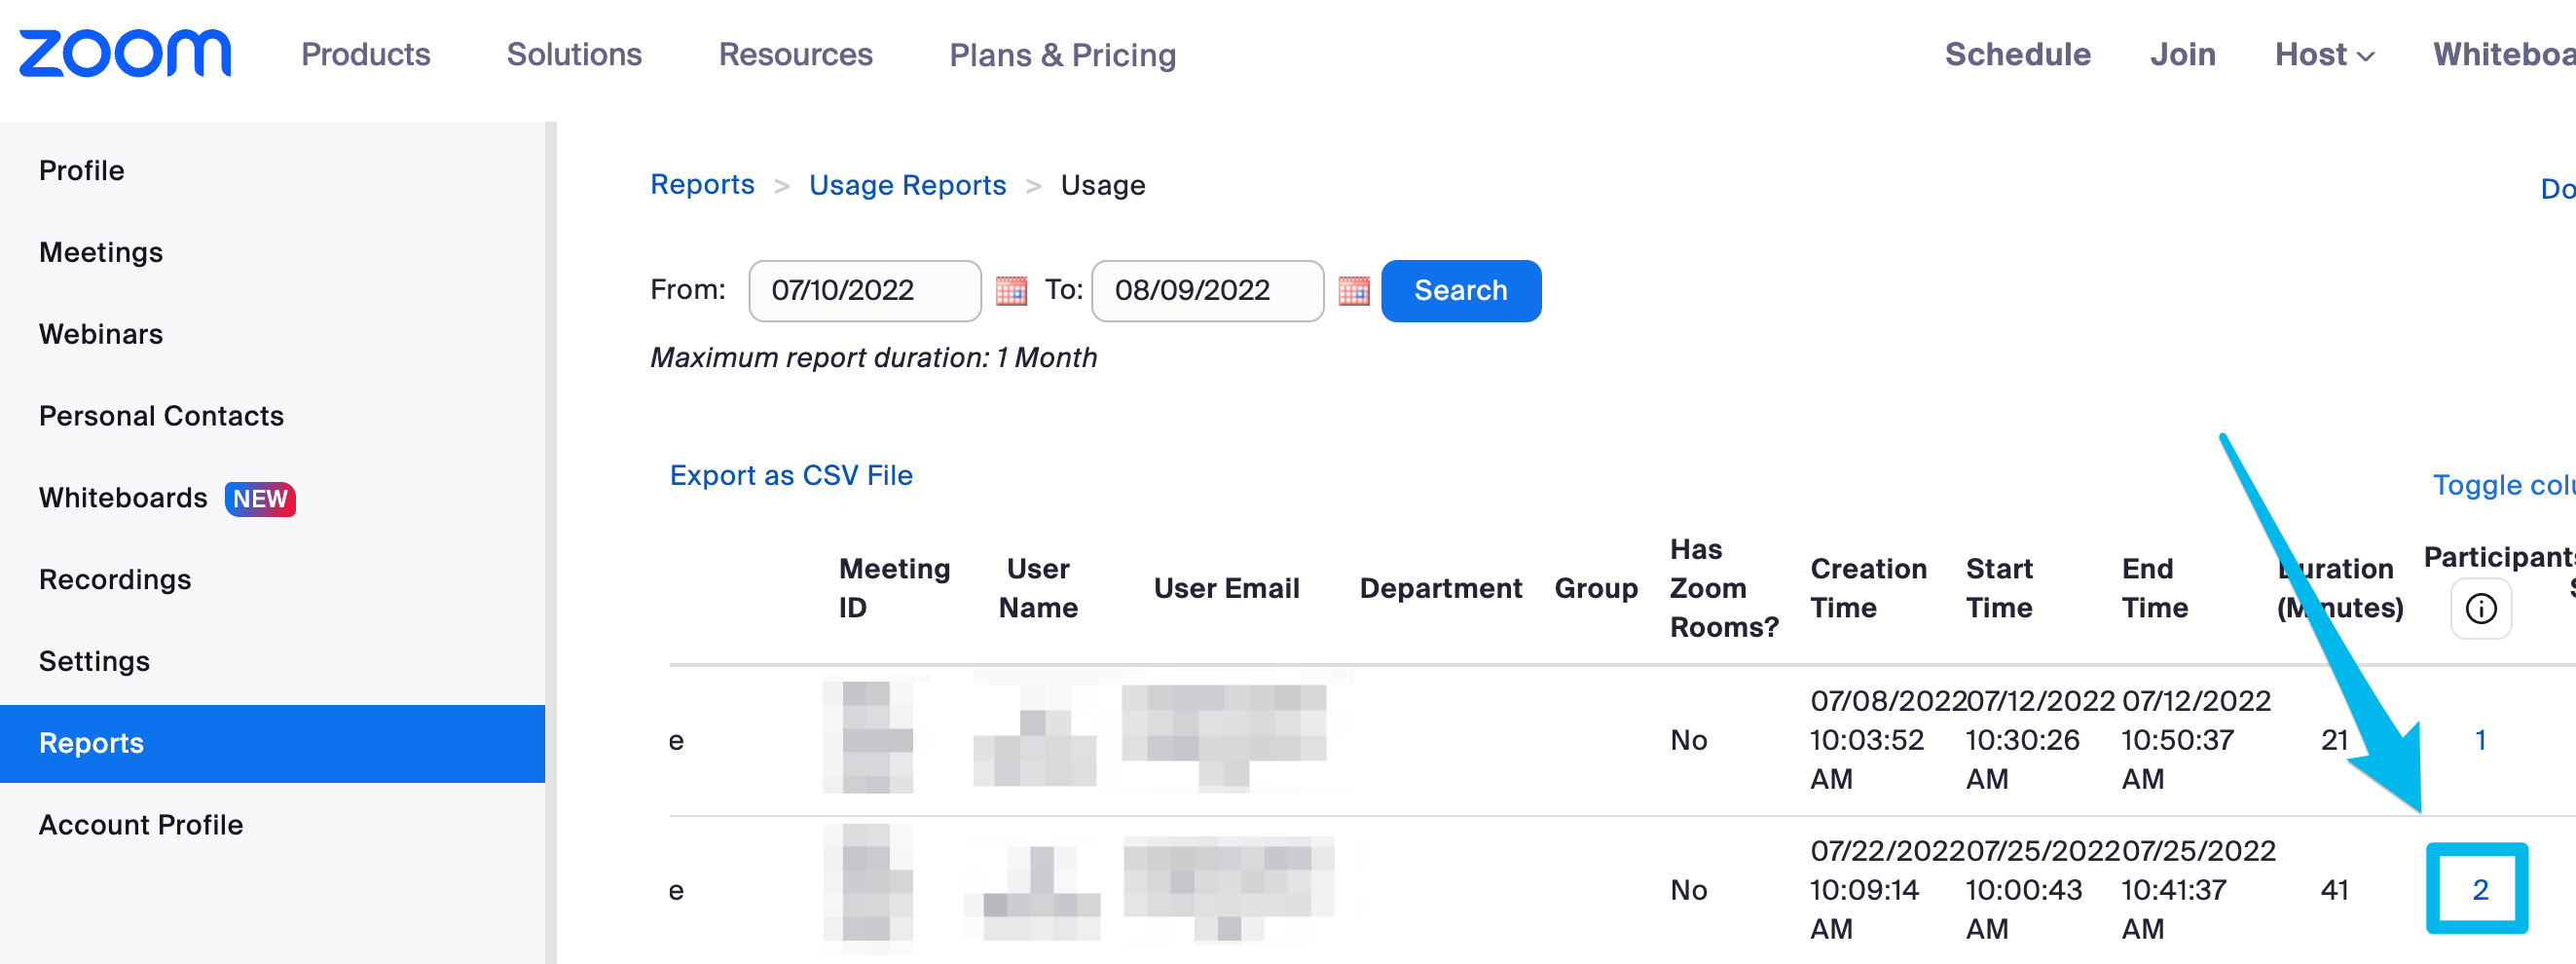Open the Resources menu

pos(796,54)
